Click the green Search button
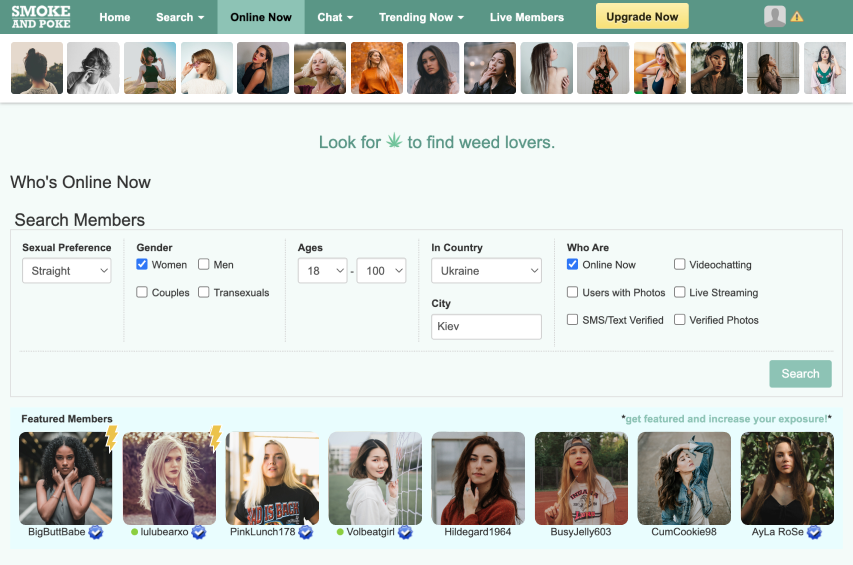The height and width of the screenshot is (565, 853). [x=800, y=374]
